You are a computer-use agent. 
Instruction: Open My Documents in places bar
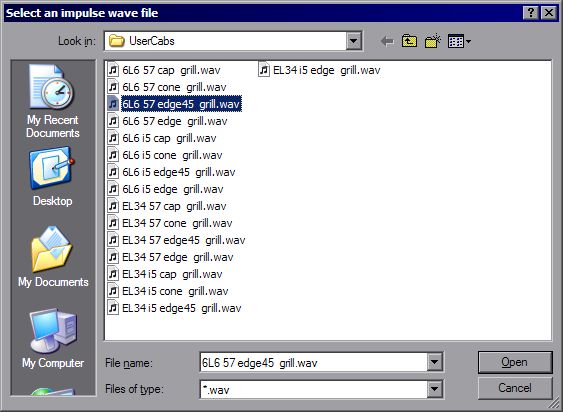(53, 257)
